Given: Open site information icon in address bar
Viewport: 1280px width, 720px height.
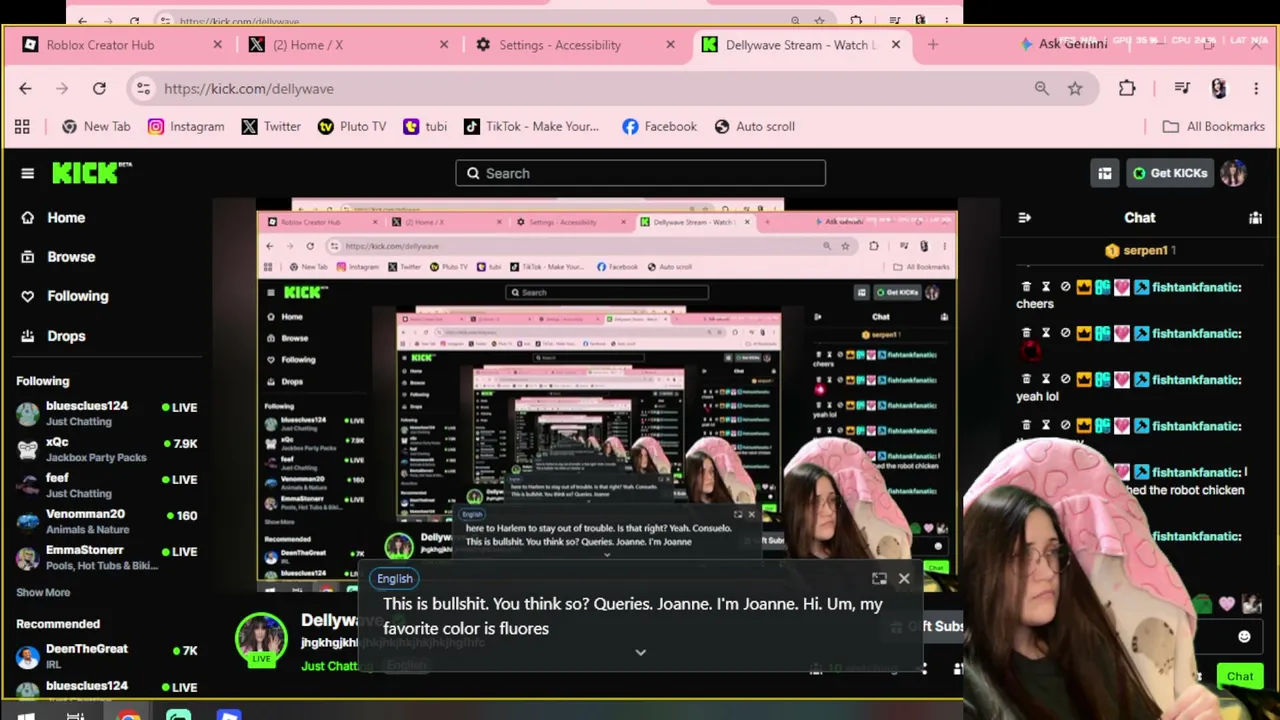Looking at the screenshot, I should pyautogui.click(x=143, y=88).
